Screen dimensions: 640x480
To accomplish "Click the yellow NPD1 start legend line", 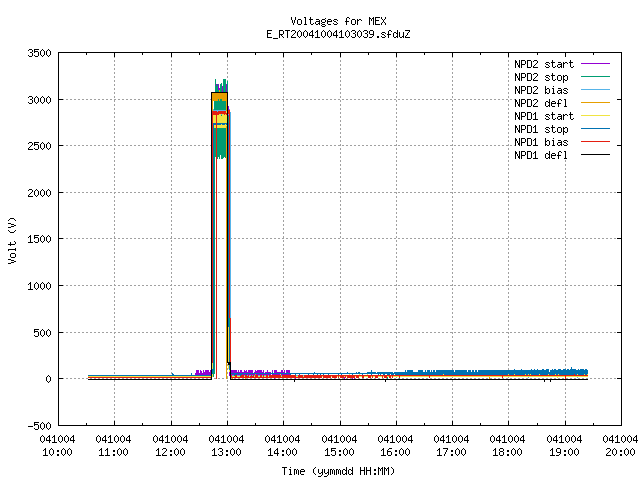I will click(x=596, y=116).
